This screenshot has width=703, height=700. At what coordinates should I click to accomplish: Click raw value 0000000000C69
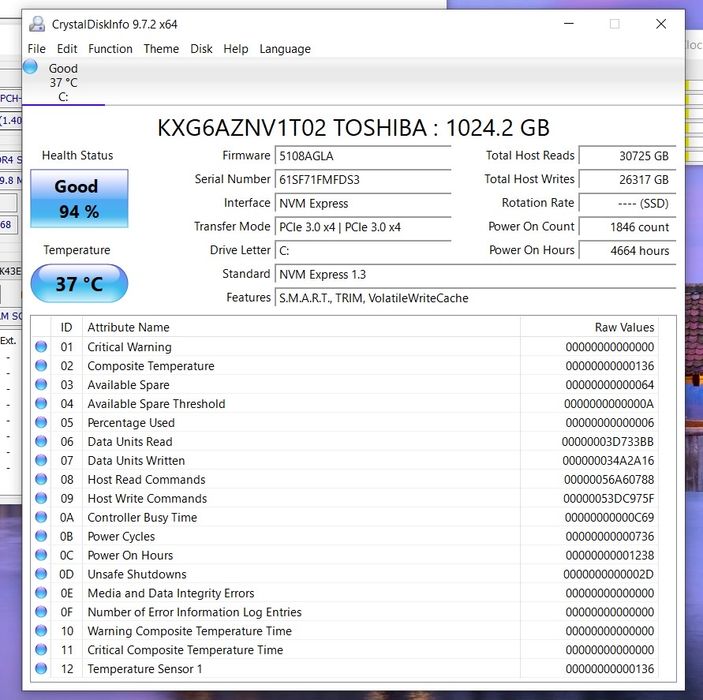(609, 517)
